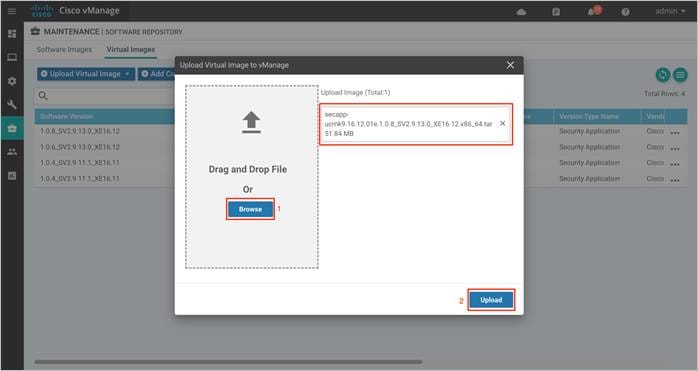The width and height of the screenshot is (698, 371).
Task: Select the uploaded secapp-ucmk9 file name
Action: pos(408,119)
